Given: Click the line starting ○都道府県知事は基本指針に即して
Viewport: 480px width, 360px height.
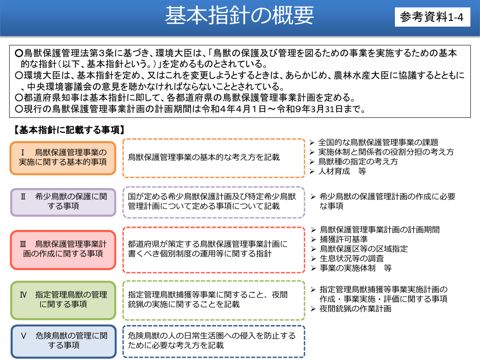Looking at the screenshot, I should (x=185, y=98).
